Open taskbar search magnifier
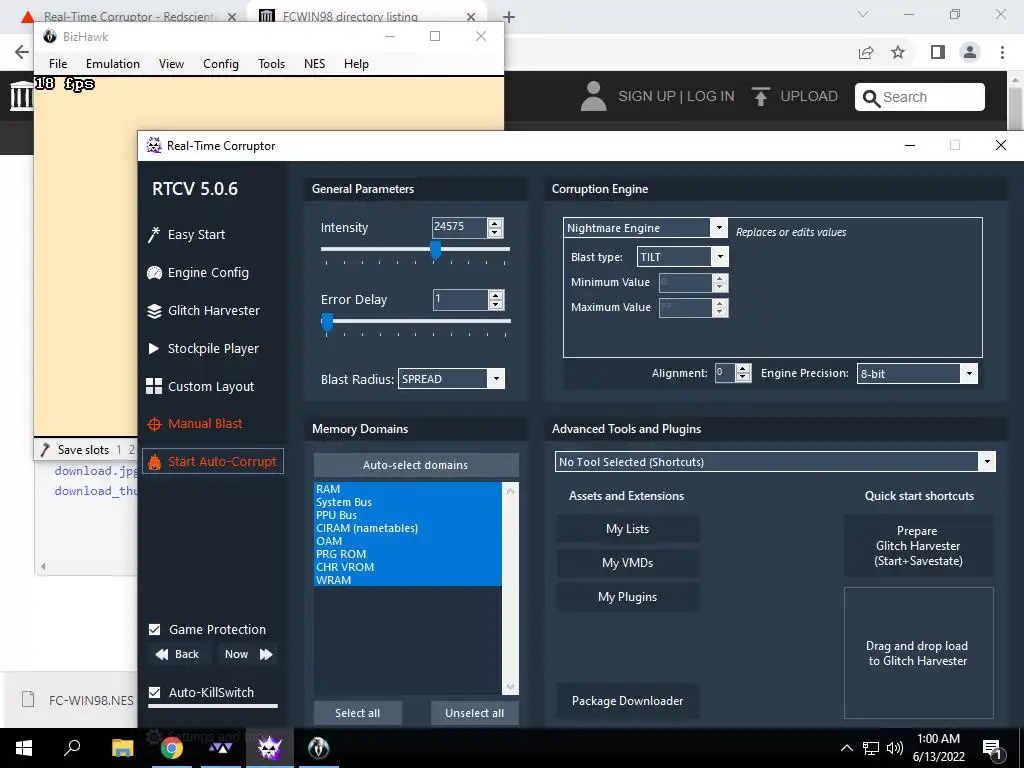Screen dimensions: 1024x768 (x=72, y=748)
